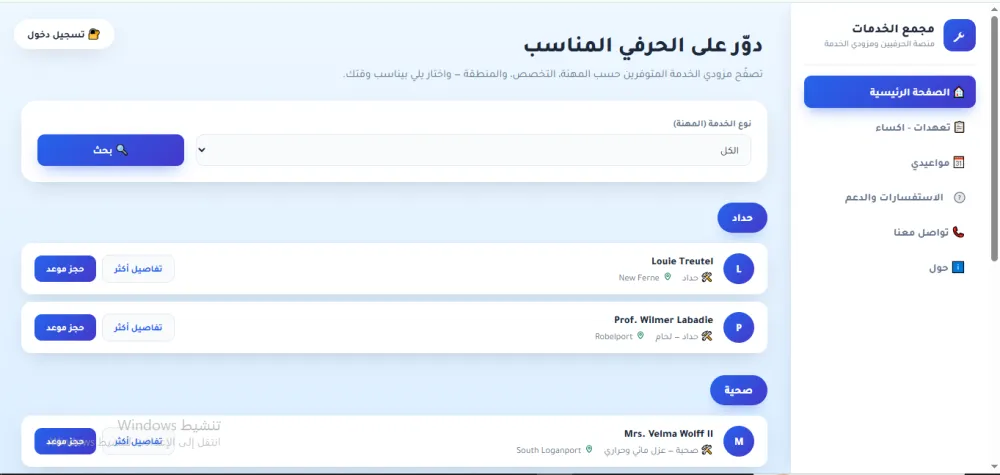
Task: Click the name Louie Treutel
Action: tap(682, 261)
